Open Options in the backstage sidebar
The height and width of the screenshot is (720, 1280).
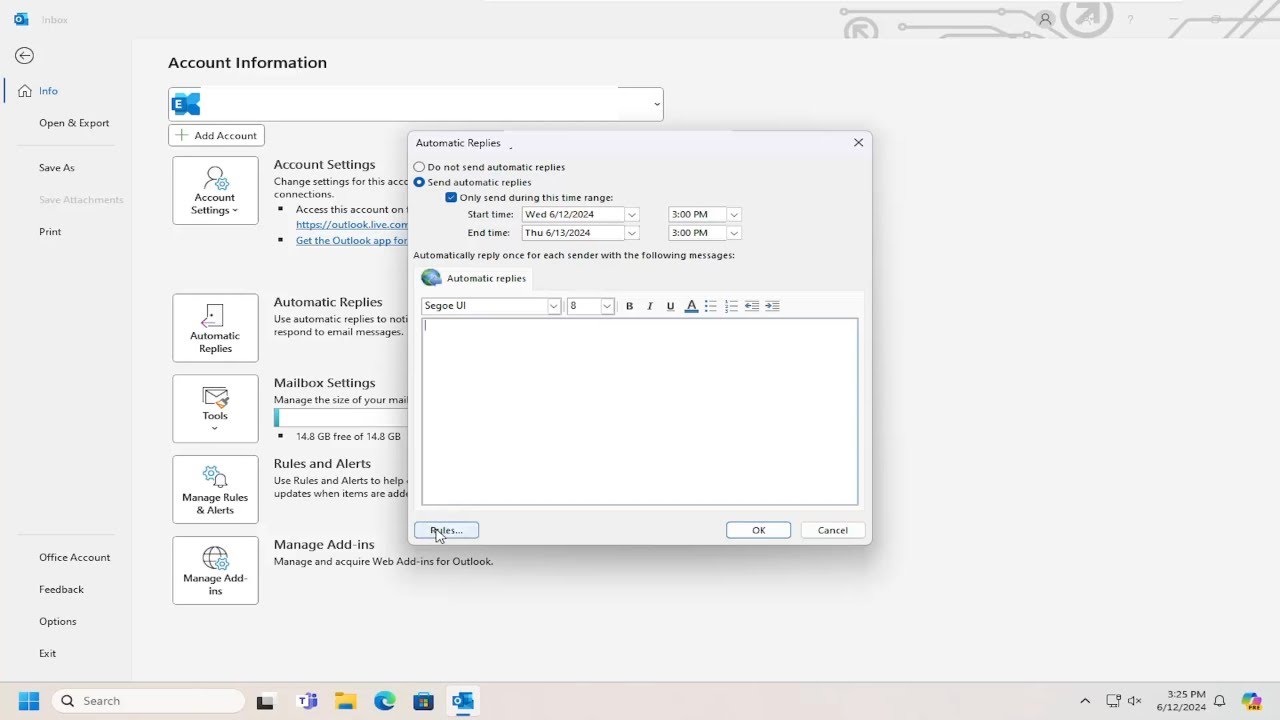[58, 622]
